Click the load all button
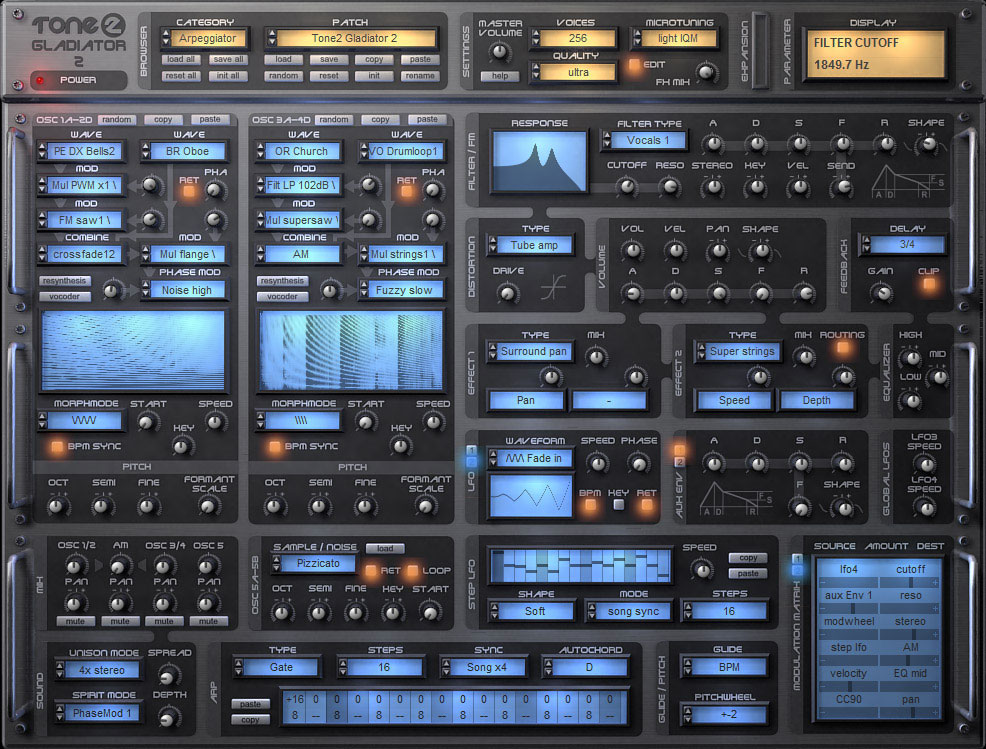Screen dimensions: 986x749 181,59
